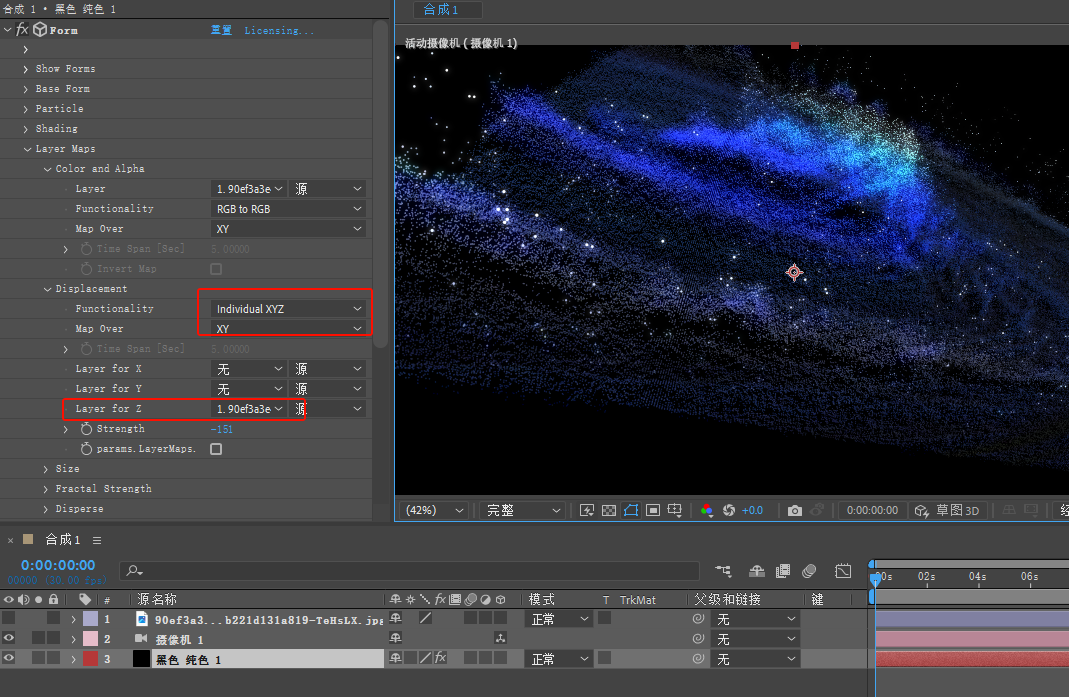
Task: Toggle lock box on the jpg layer
Action: [53, 618]
